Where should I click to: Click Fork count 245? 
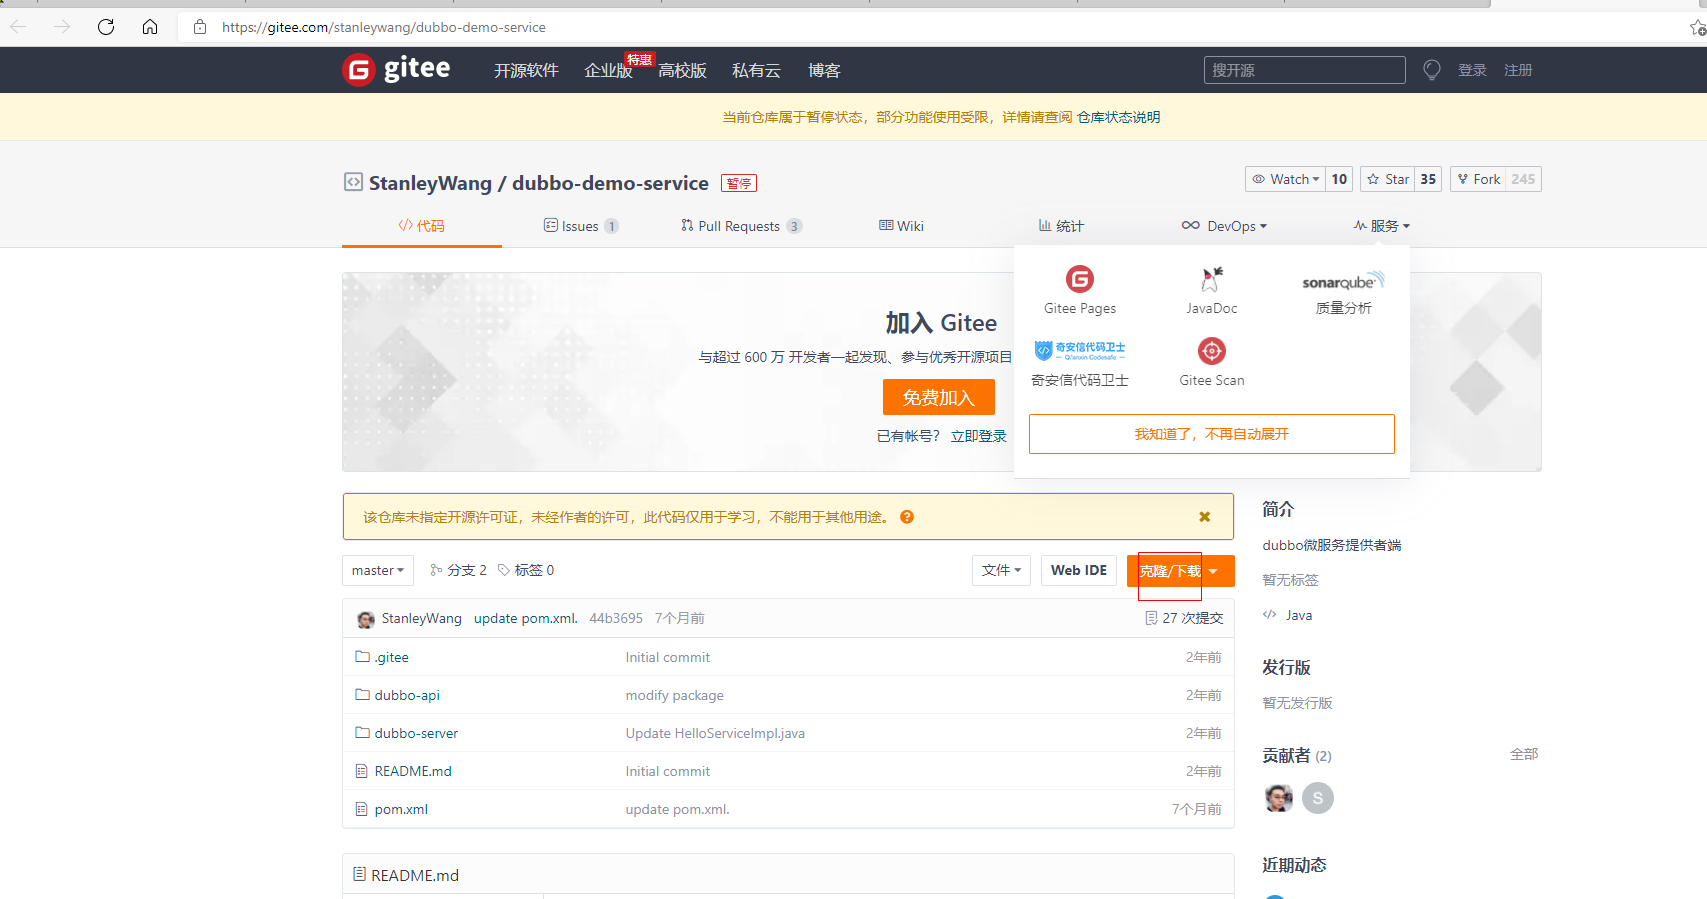pos(1523,179)
